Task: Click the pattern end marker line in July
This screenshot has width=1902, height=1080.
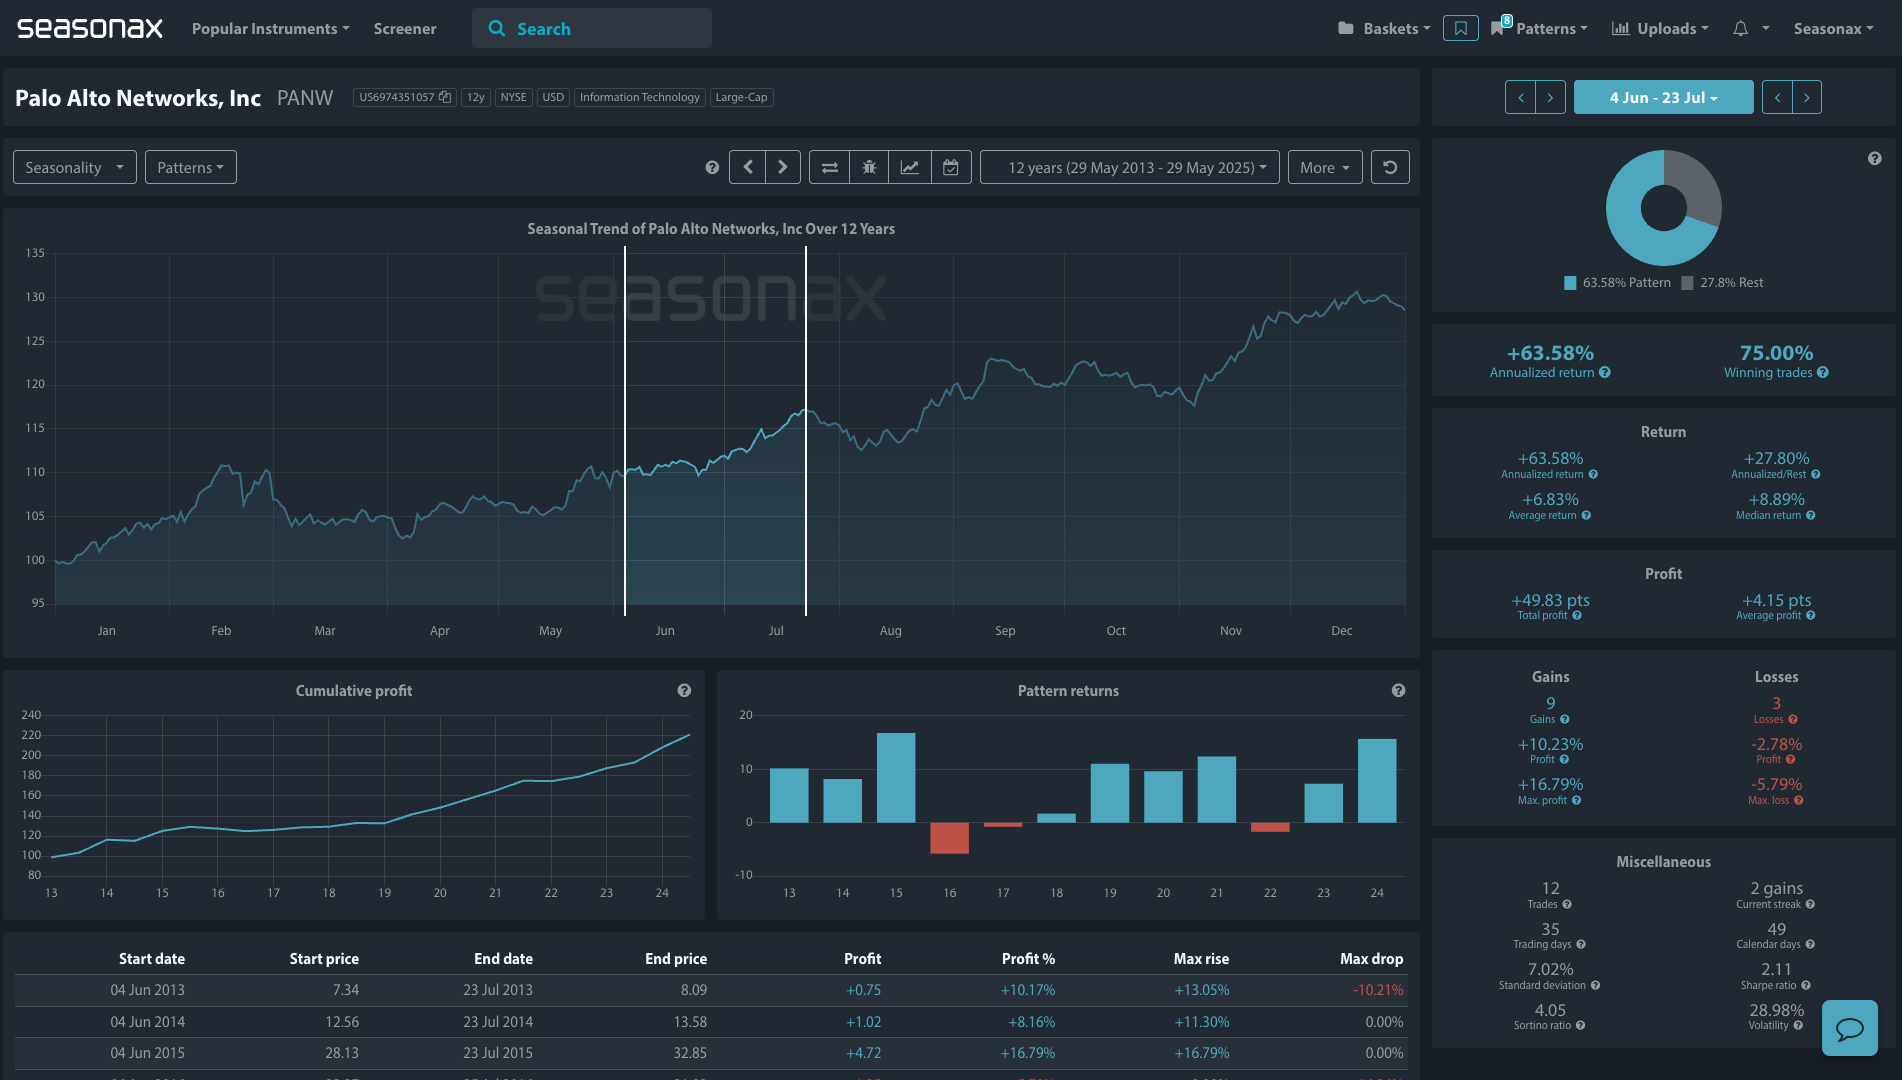Action: point(805,430)
